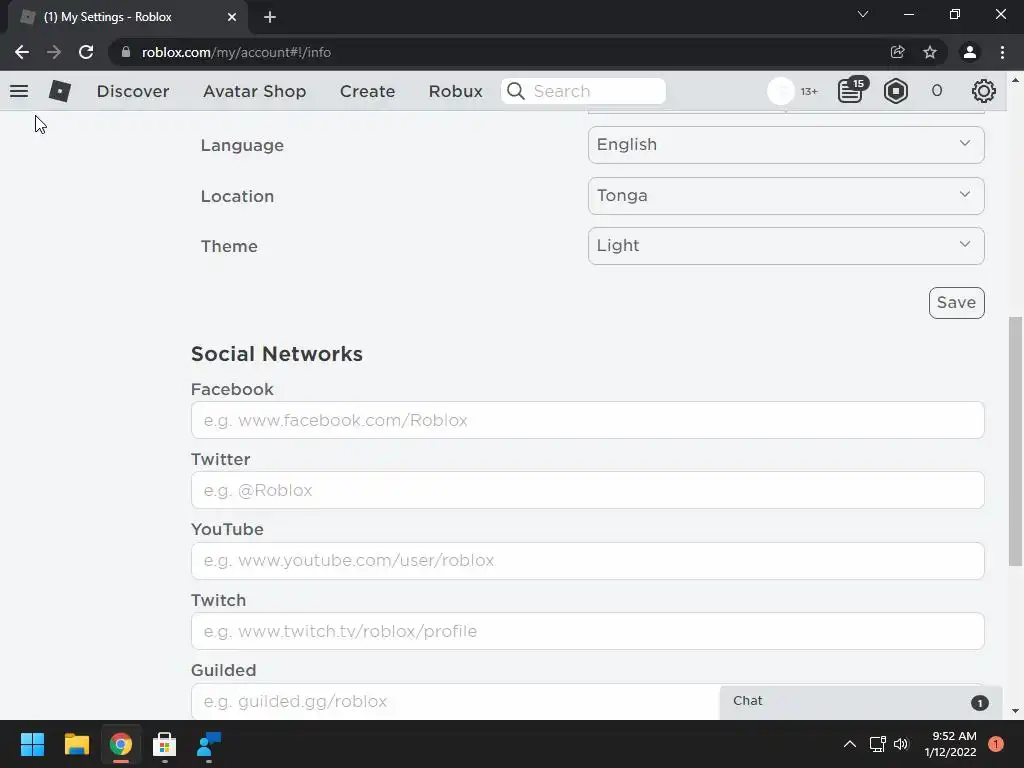This screenshot has width=1024, height=768.
Task: Click into the Twitch profile field
Action: point(587,632)
